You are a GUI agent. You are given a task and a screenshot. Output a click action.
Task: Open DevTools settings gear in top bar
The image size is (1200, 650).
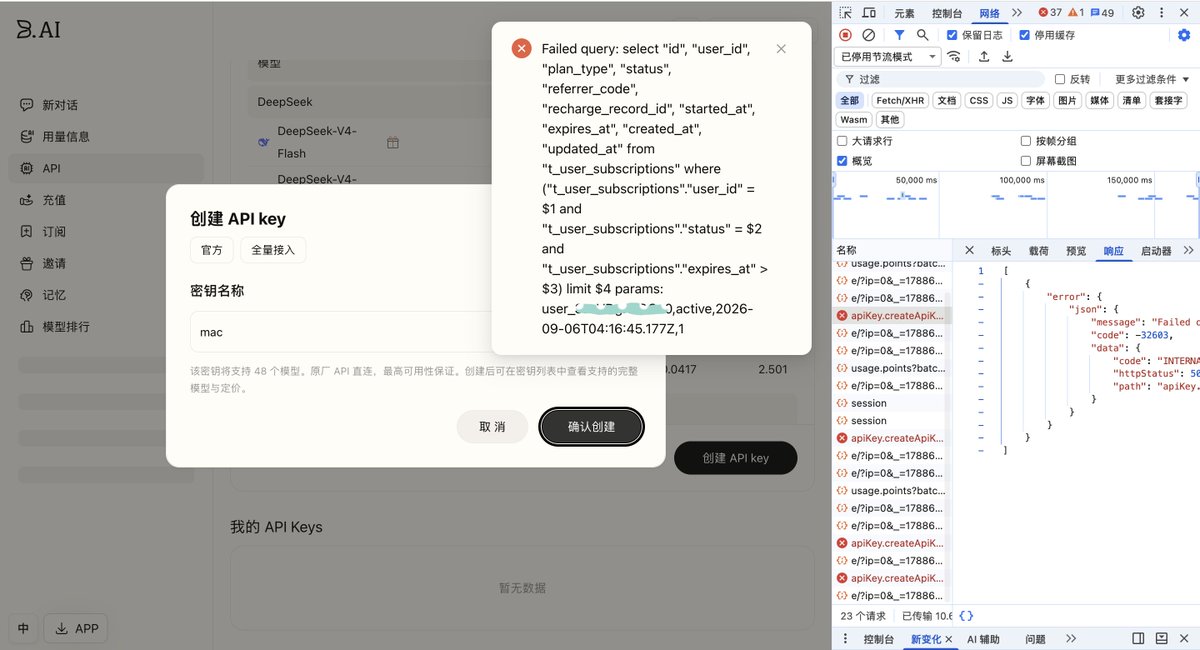pyautogui.click(x=1138, y=13)
